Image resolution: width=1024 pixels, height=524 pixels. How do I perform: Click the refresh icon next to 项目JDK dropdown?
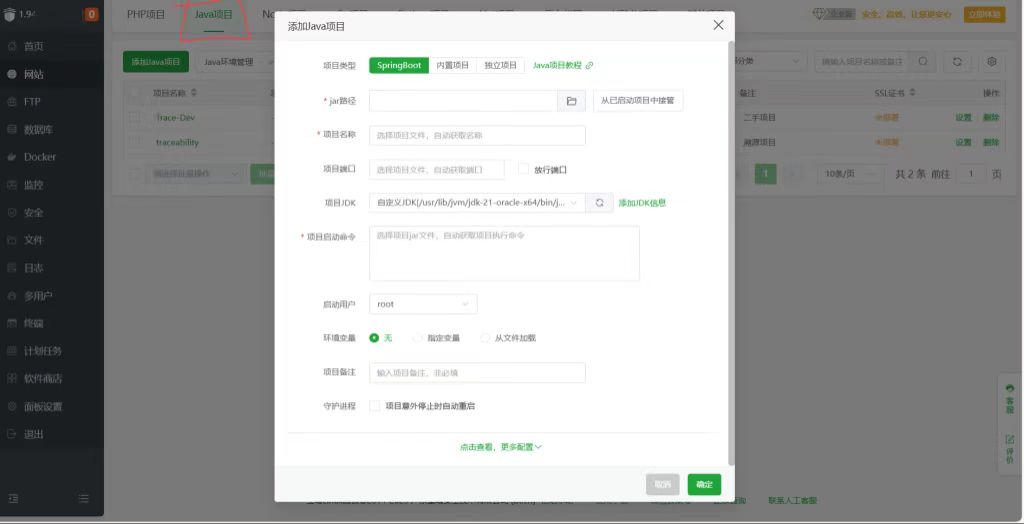[599, 203]
